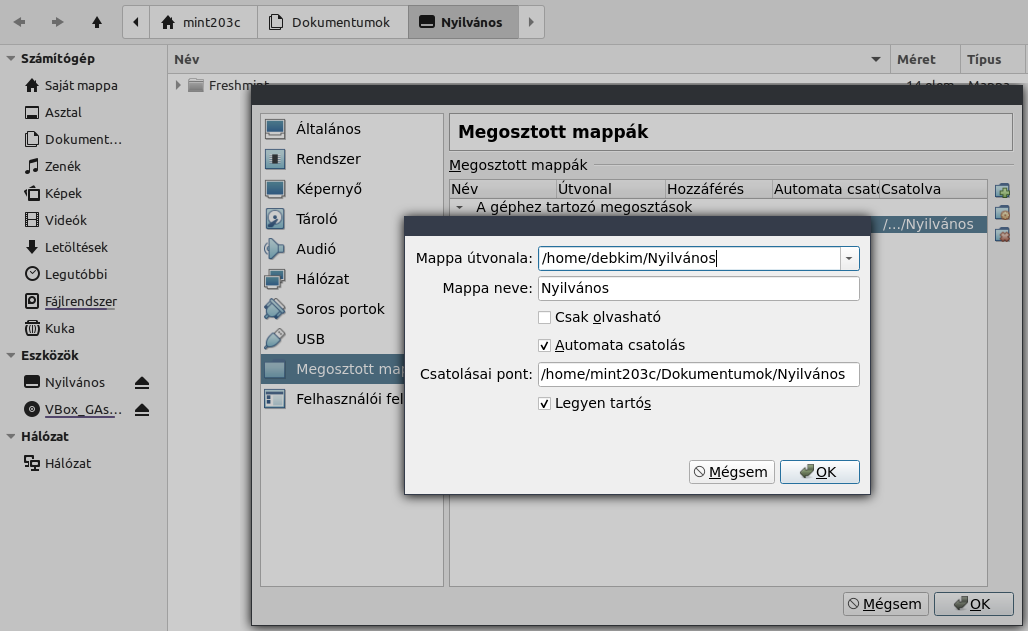Go forward in file manager history
The height and width of the screenshot is (631, 1028).
[x=58, y=22]
